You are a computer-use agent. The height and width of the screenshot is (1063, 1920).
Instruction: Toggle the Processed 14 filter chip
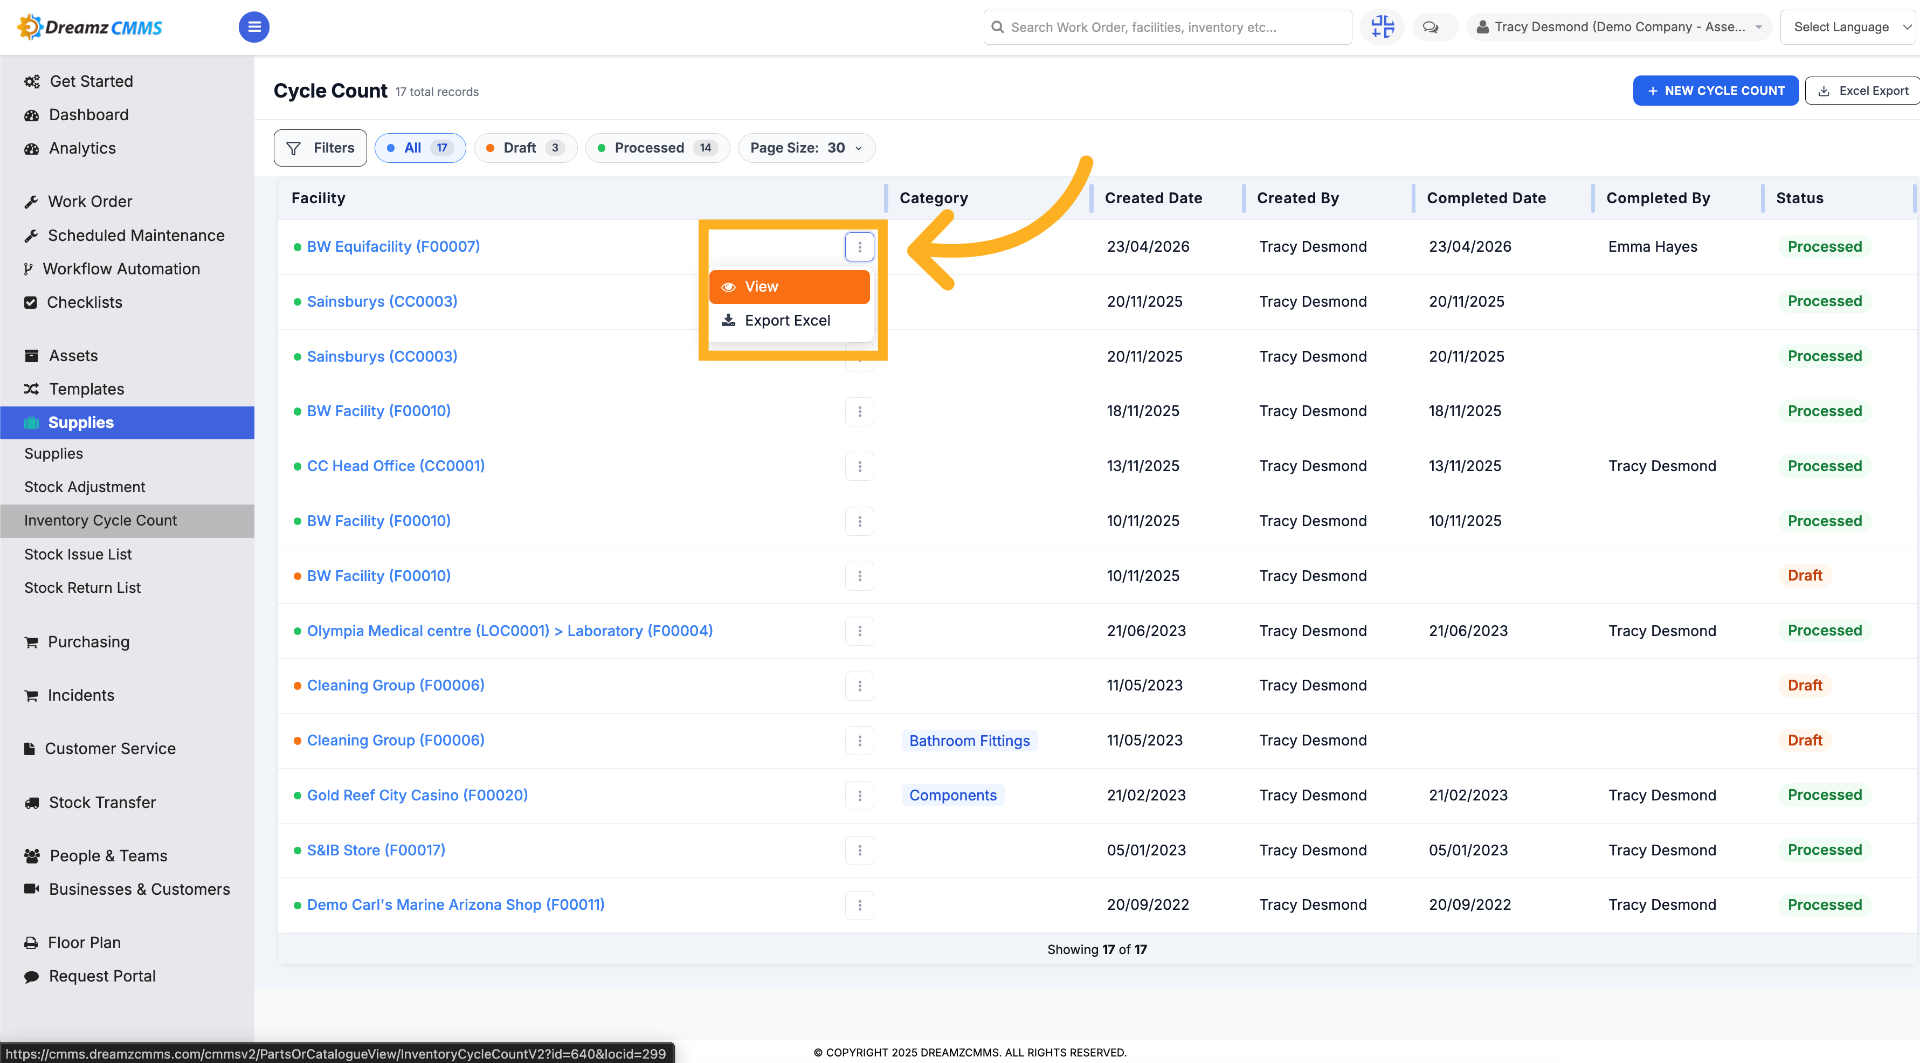tap(657, 148)
